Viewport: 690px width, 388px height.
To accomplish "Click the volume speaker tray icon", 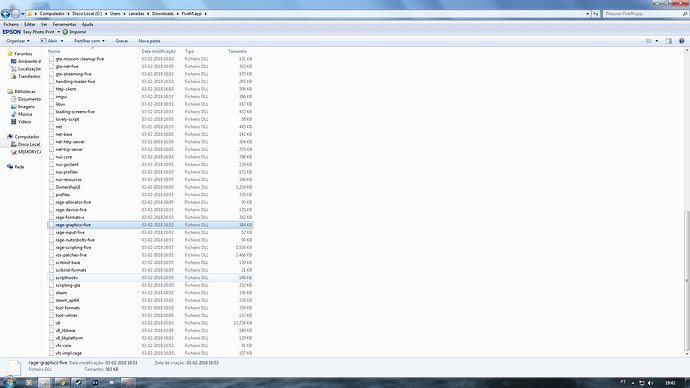I will click(650, 383).
